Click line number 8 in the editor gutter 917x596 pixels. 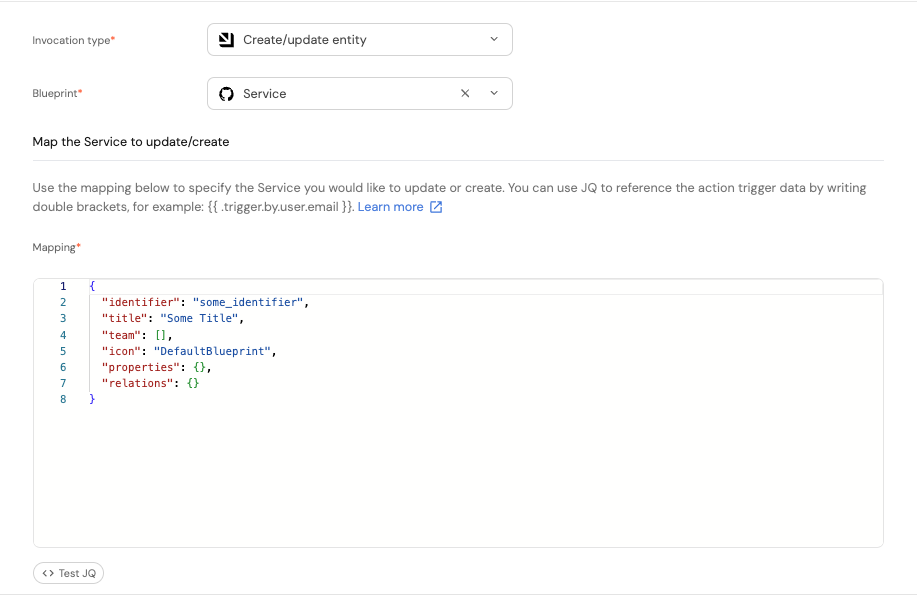click(63, 399)
